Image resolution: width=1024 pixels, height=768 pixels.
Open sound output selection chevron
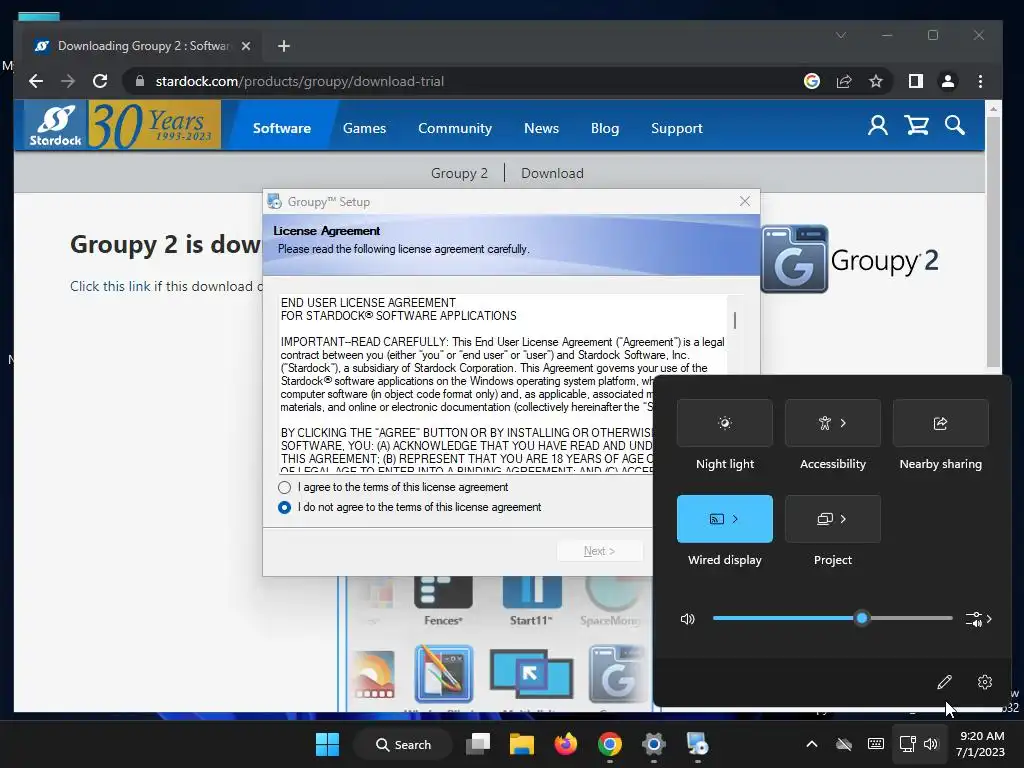click(979, 618)
